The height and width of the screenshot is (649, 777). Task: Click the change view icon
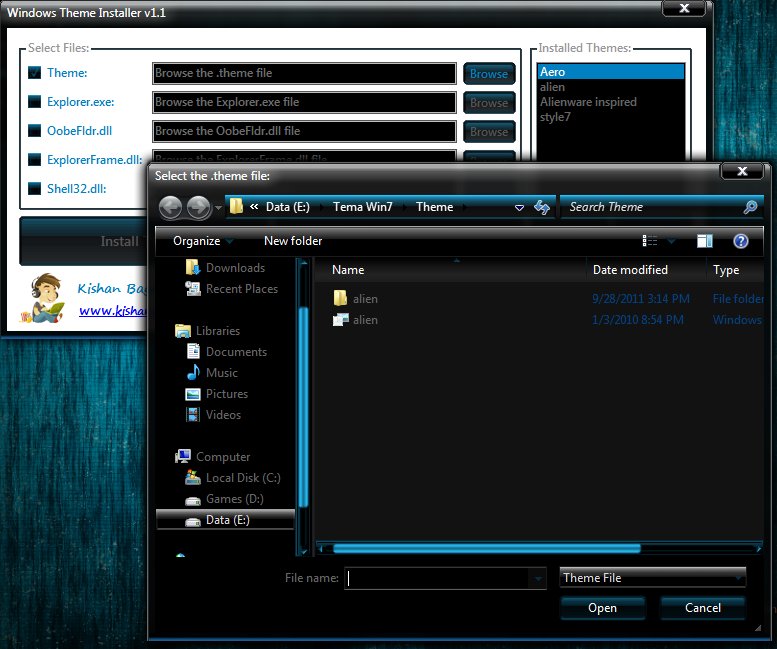click(650, 241)
